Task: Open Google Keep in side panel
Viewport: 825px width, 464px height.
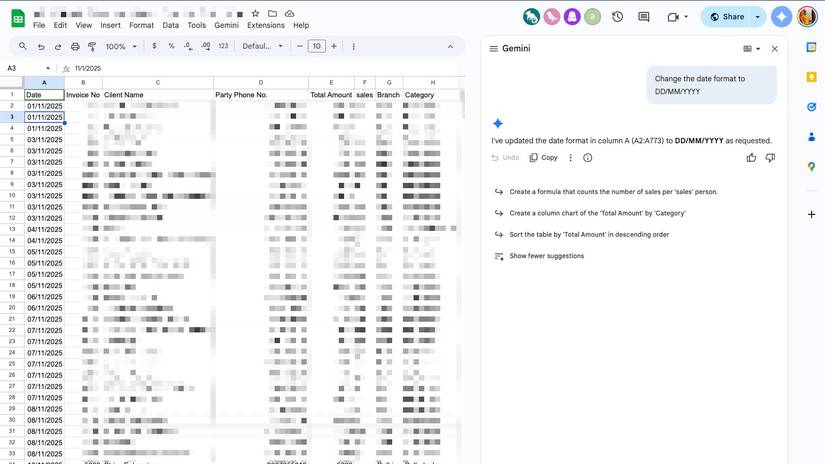Action: click(x=811, y=77)
